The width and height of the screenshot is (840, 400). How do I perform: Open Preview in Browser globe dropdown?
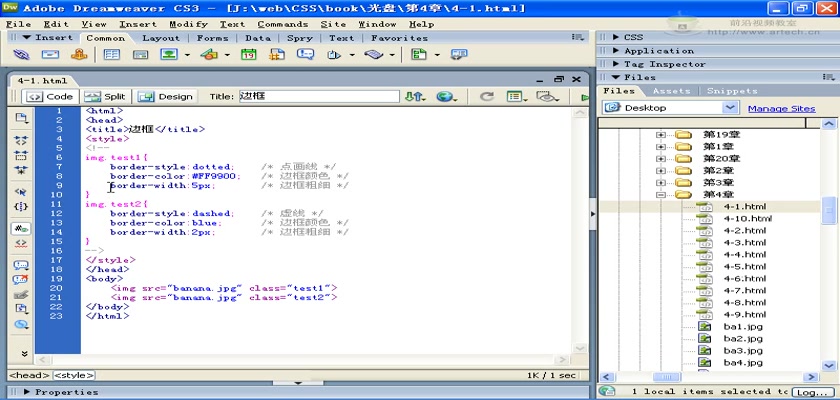(x=447, y=97)
